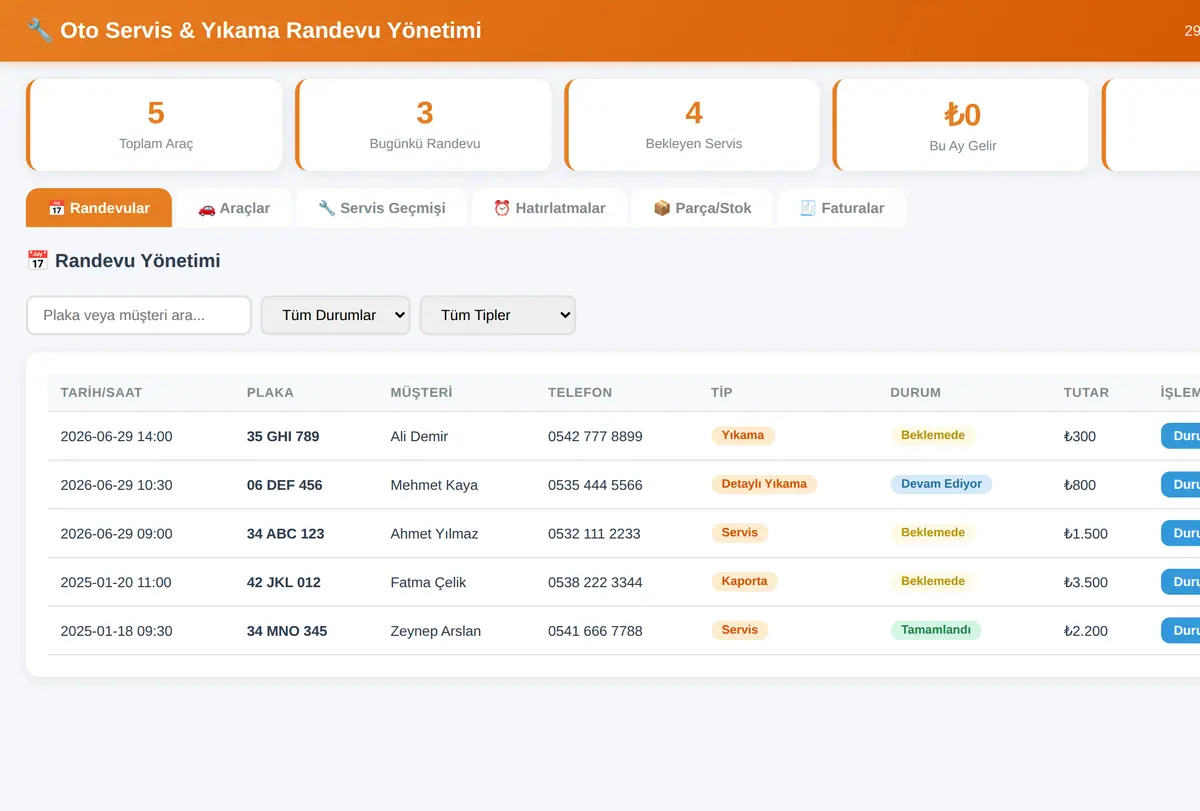Click the Tamamlandı status badge

936,630
